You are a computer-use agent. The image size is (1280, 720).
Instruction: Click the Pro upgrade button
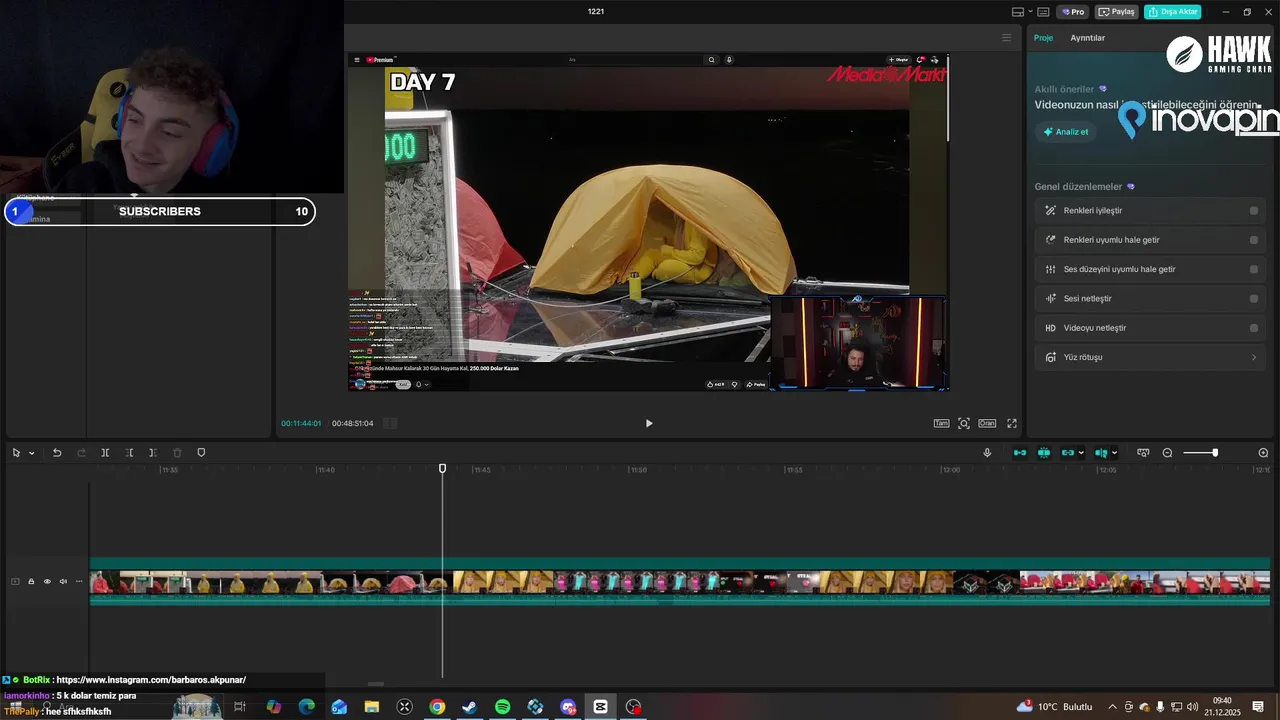tap(1074, 12)
